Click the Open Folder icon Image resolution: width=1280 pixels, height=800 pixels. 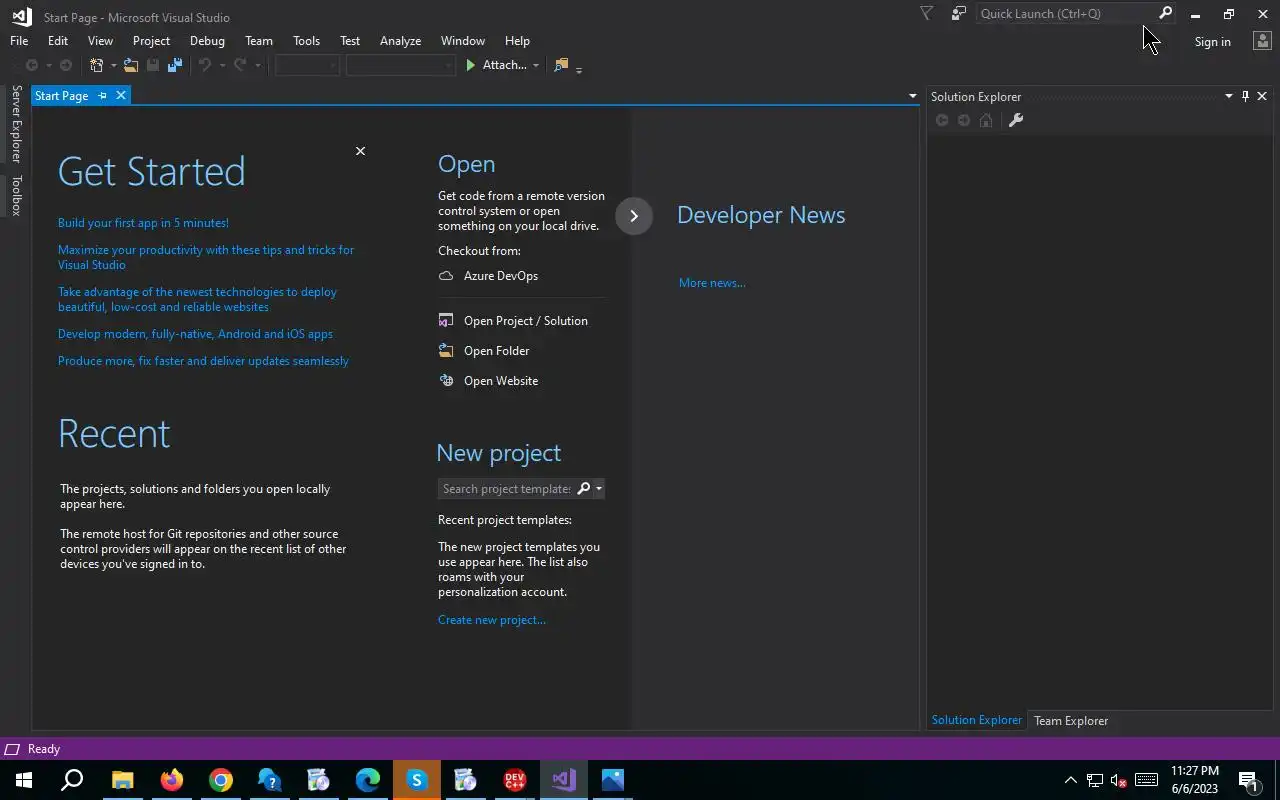[x=446, y=351]
